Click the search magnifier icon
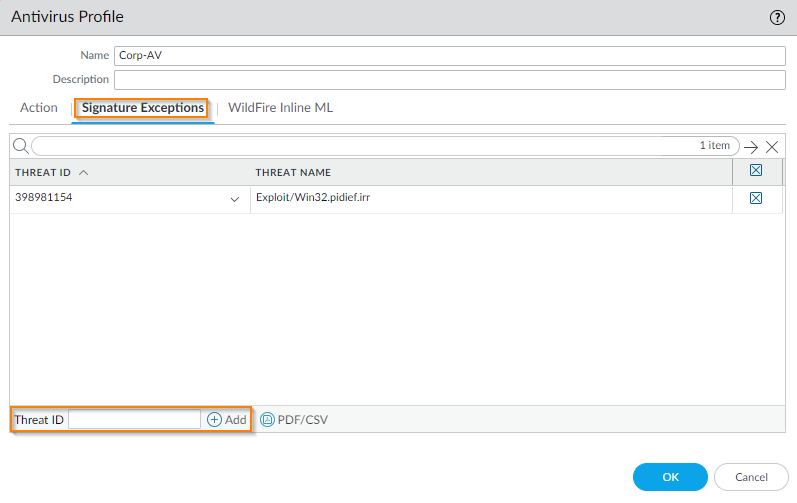Screen dimensions: 797x503 click(20, 146)
